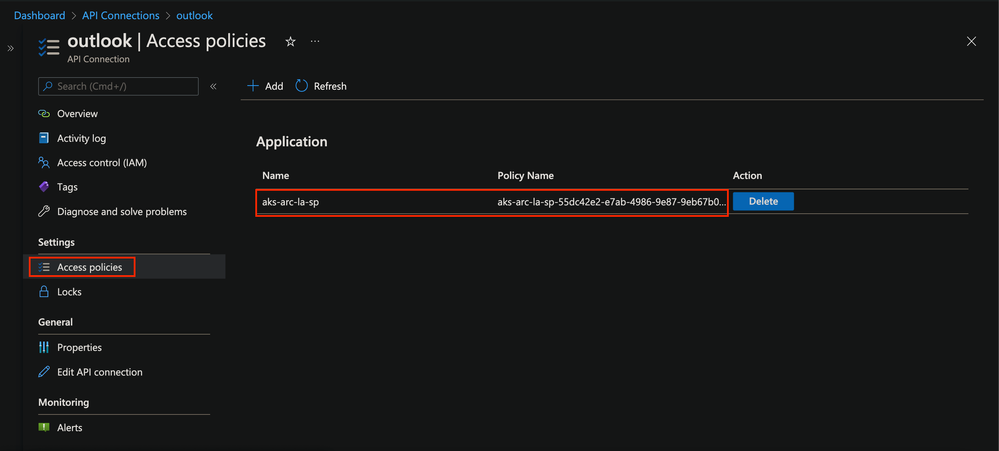Click the Properties sliders icon
This screenshot has height=451, width=999.
(44, 348)
